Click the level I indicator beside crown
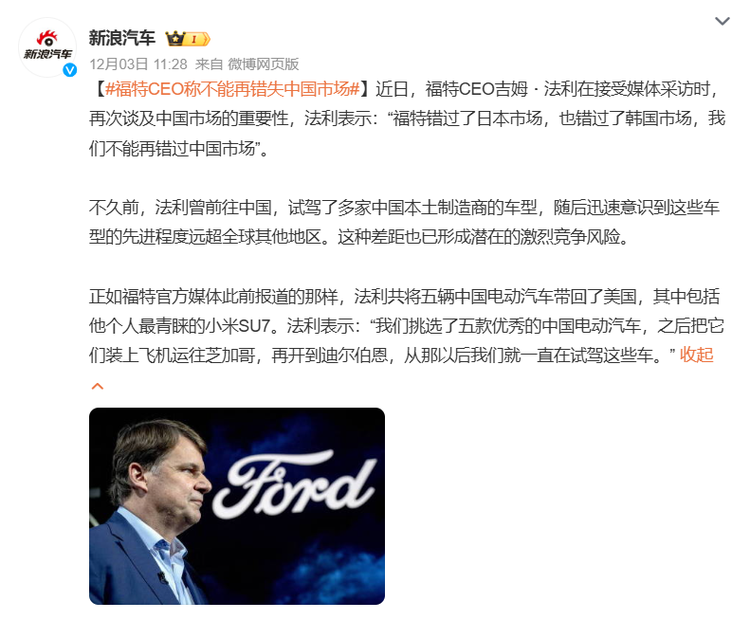Image resolution: width=750 pixels, height=620 pixels. [197, 39]
